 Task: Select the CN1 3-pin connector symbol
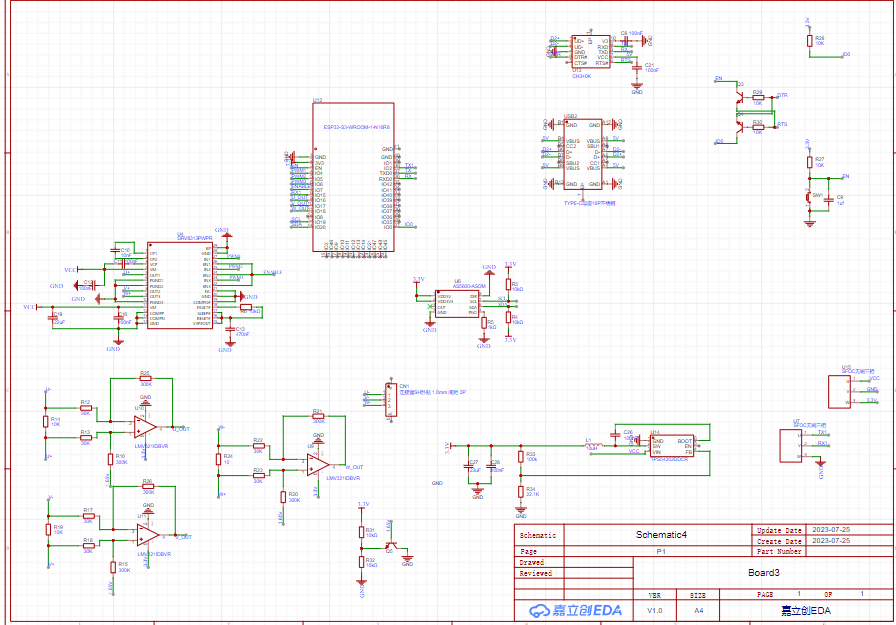click(x=391, y=400)
